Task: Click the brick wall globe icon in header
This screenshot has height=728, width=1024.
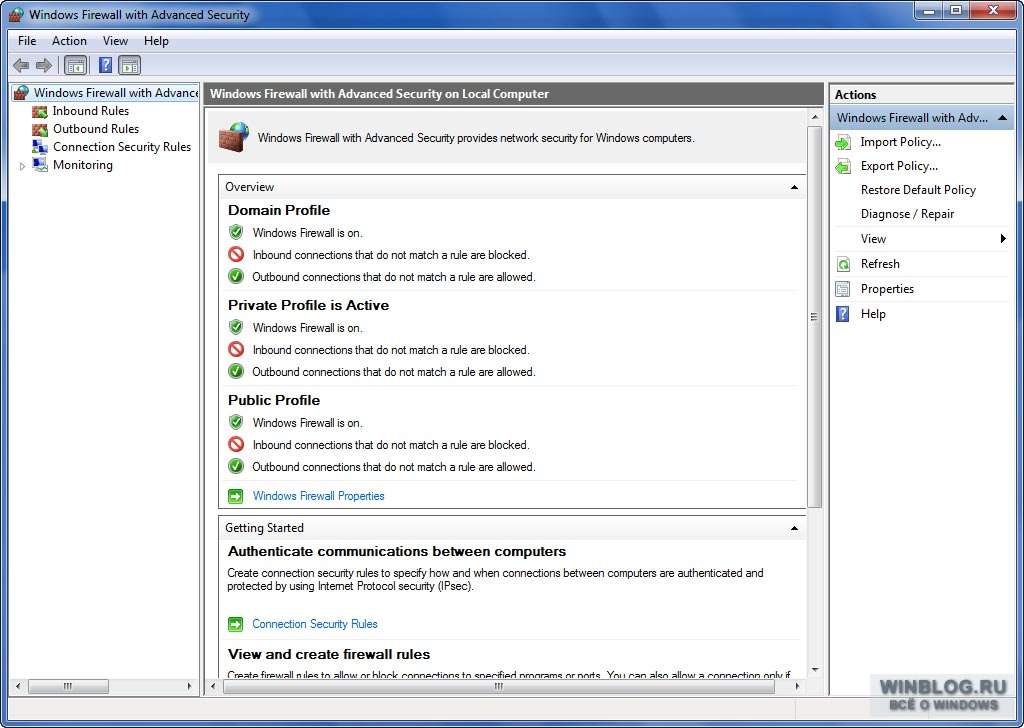Action: point(234,137)
